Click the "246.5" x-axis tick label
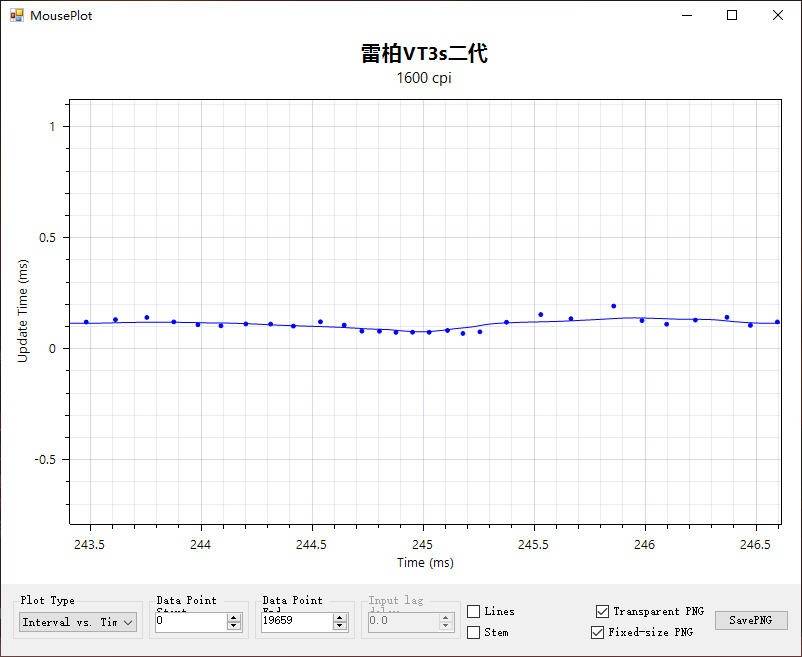Viewport: 802px width, 657px height. 755,545
